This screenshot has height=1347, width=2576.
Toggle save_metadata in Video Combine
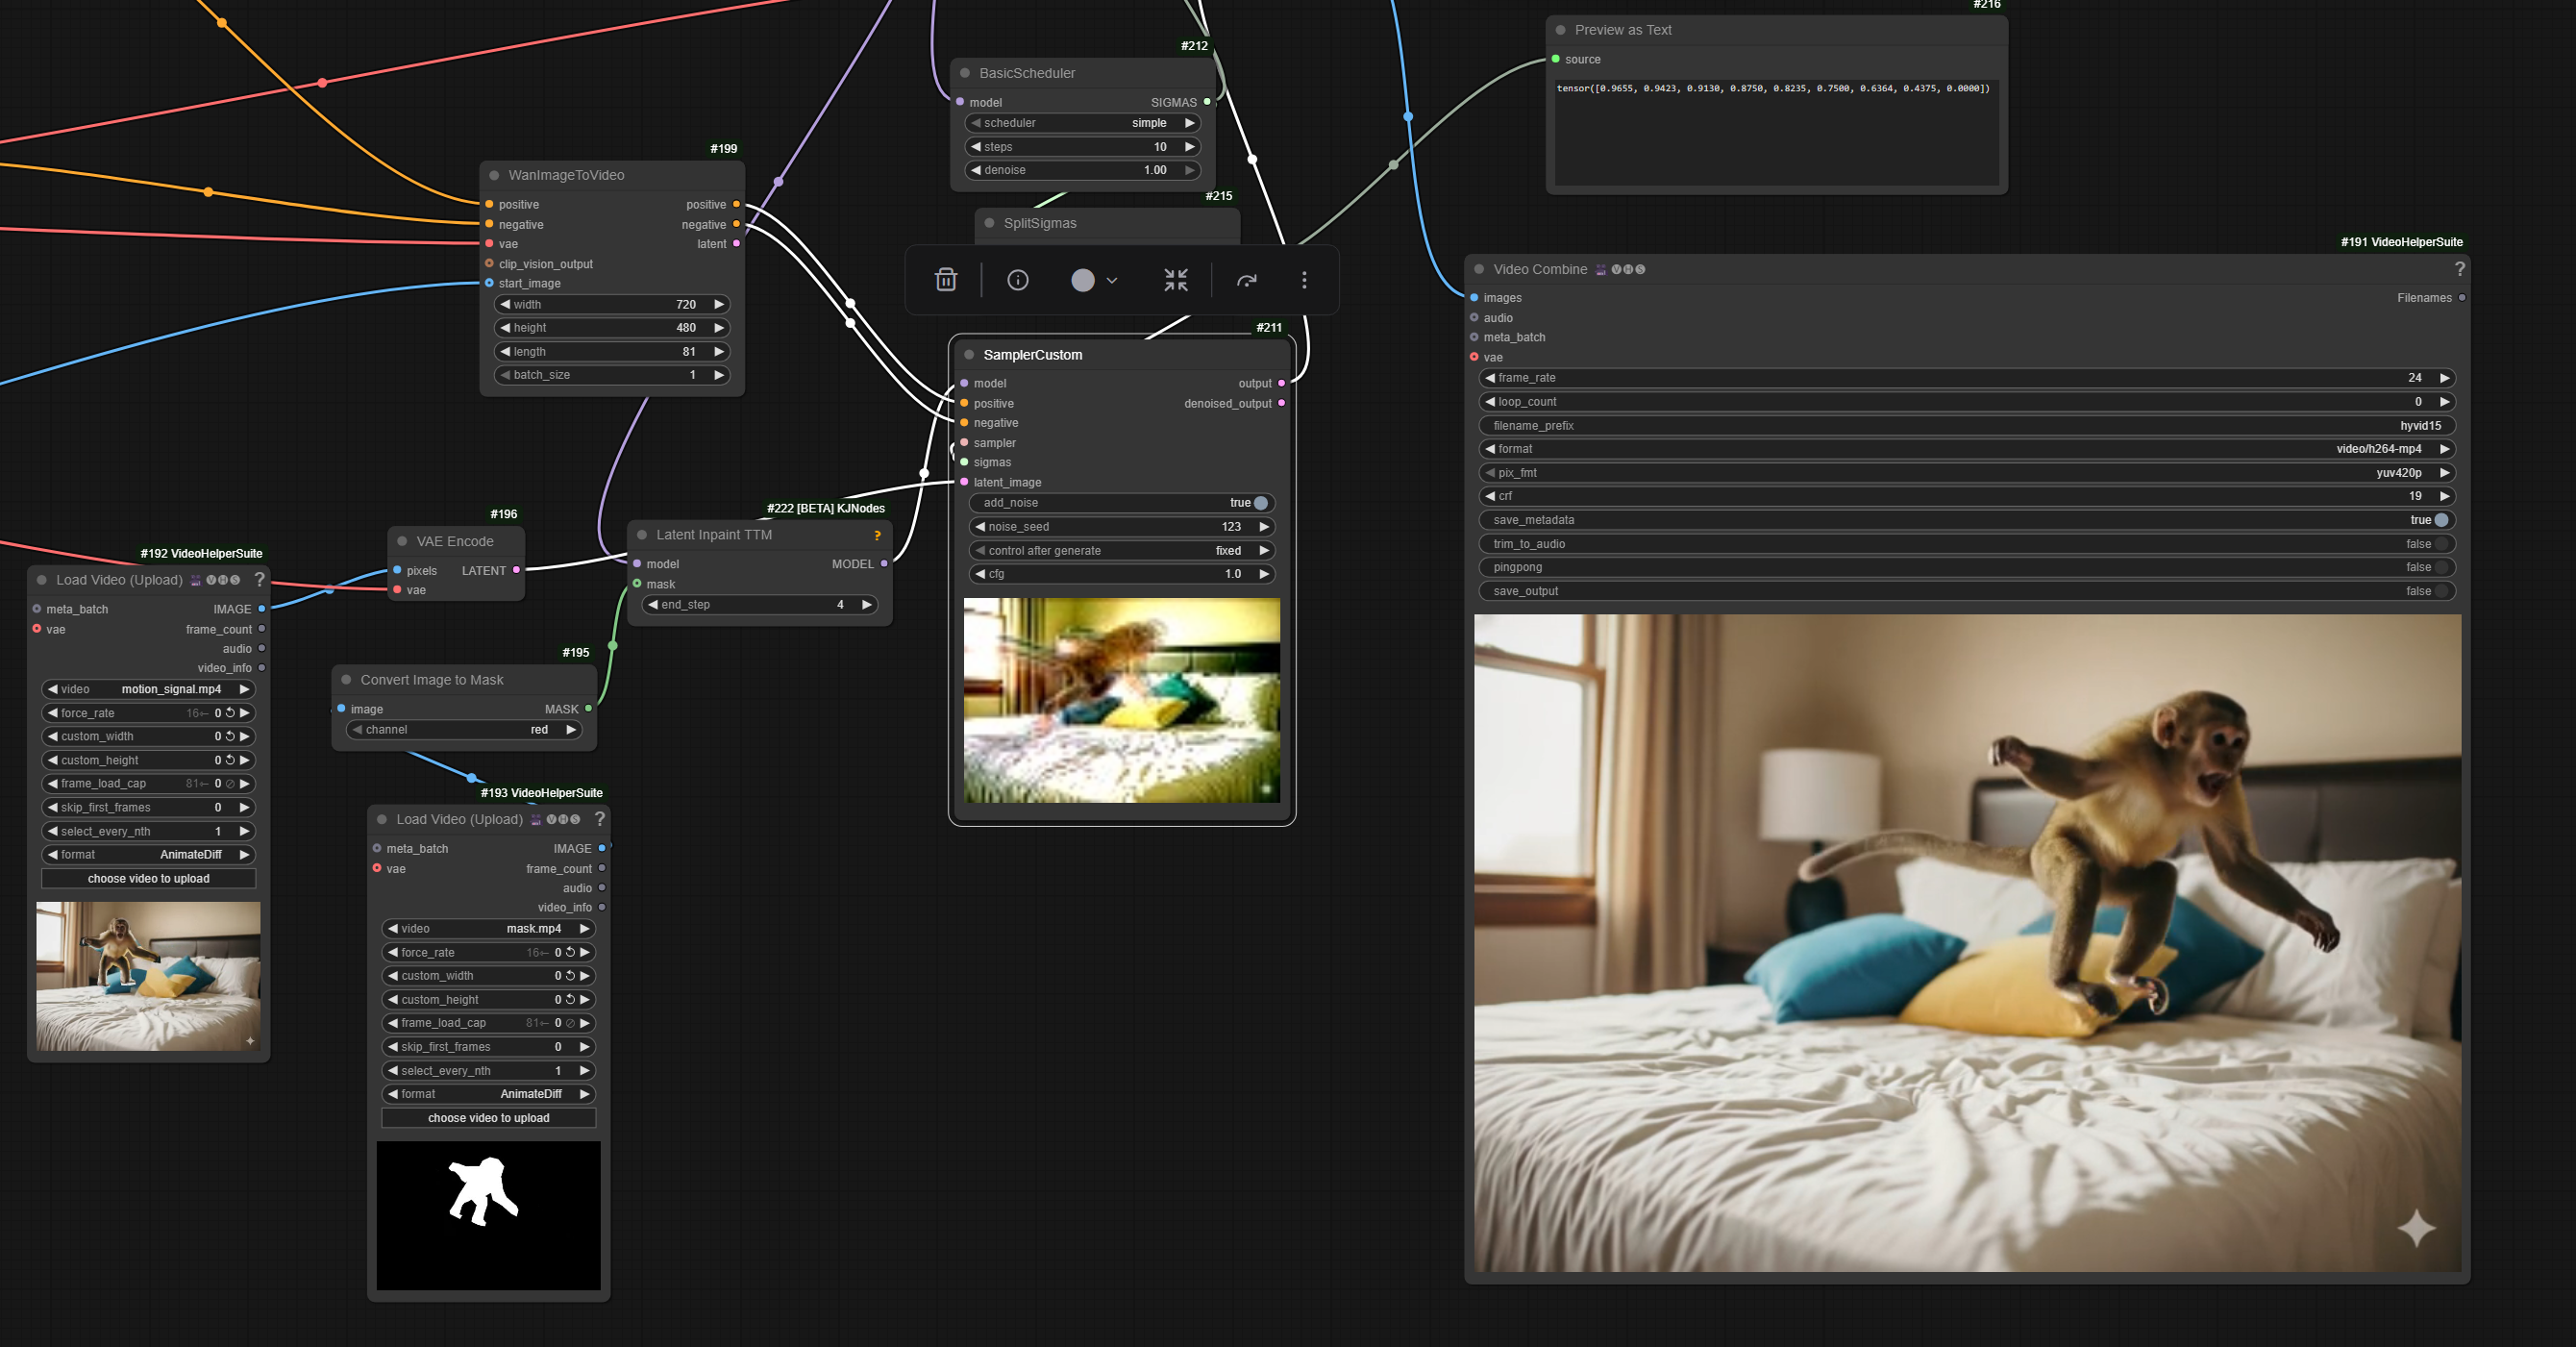2441,520
